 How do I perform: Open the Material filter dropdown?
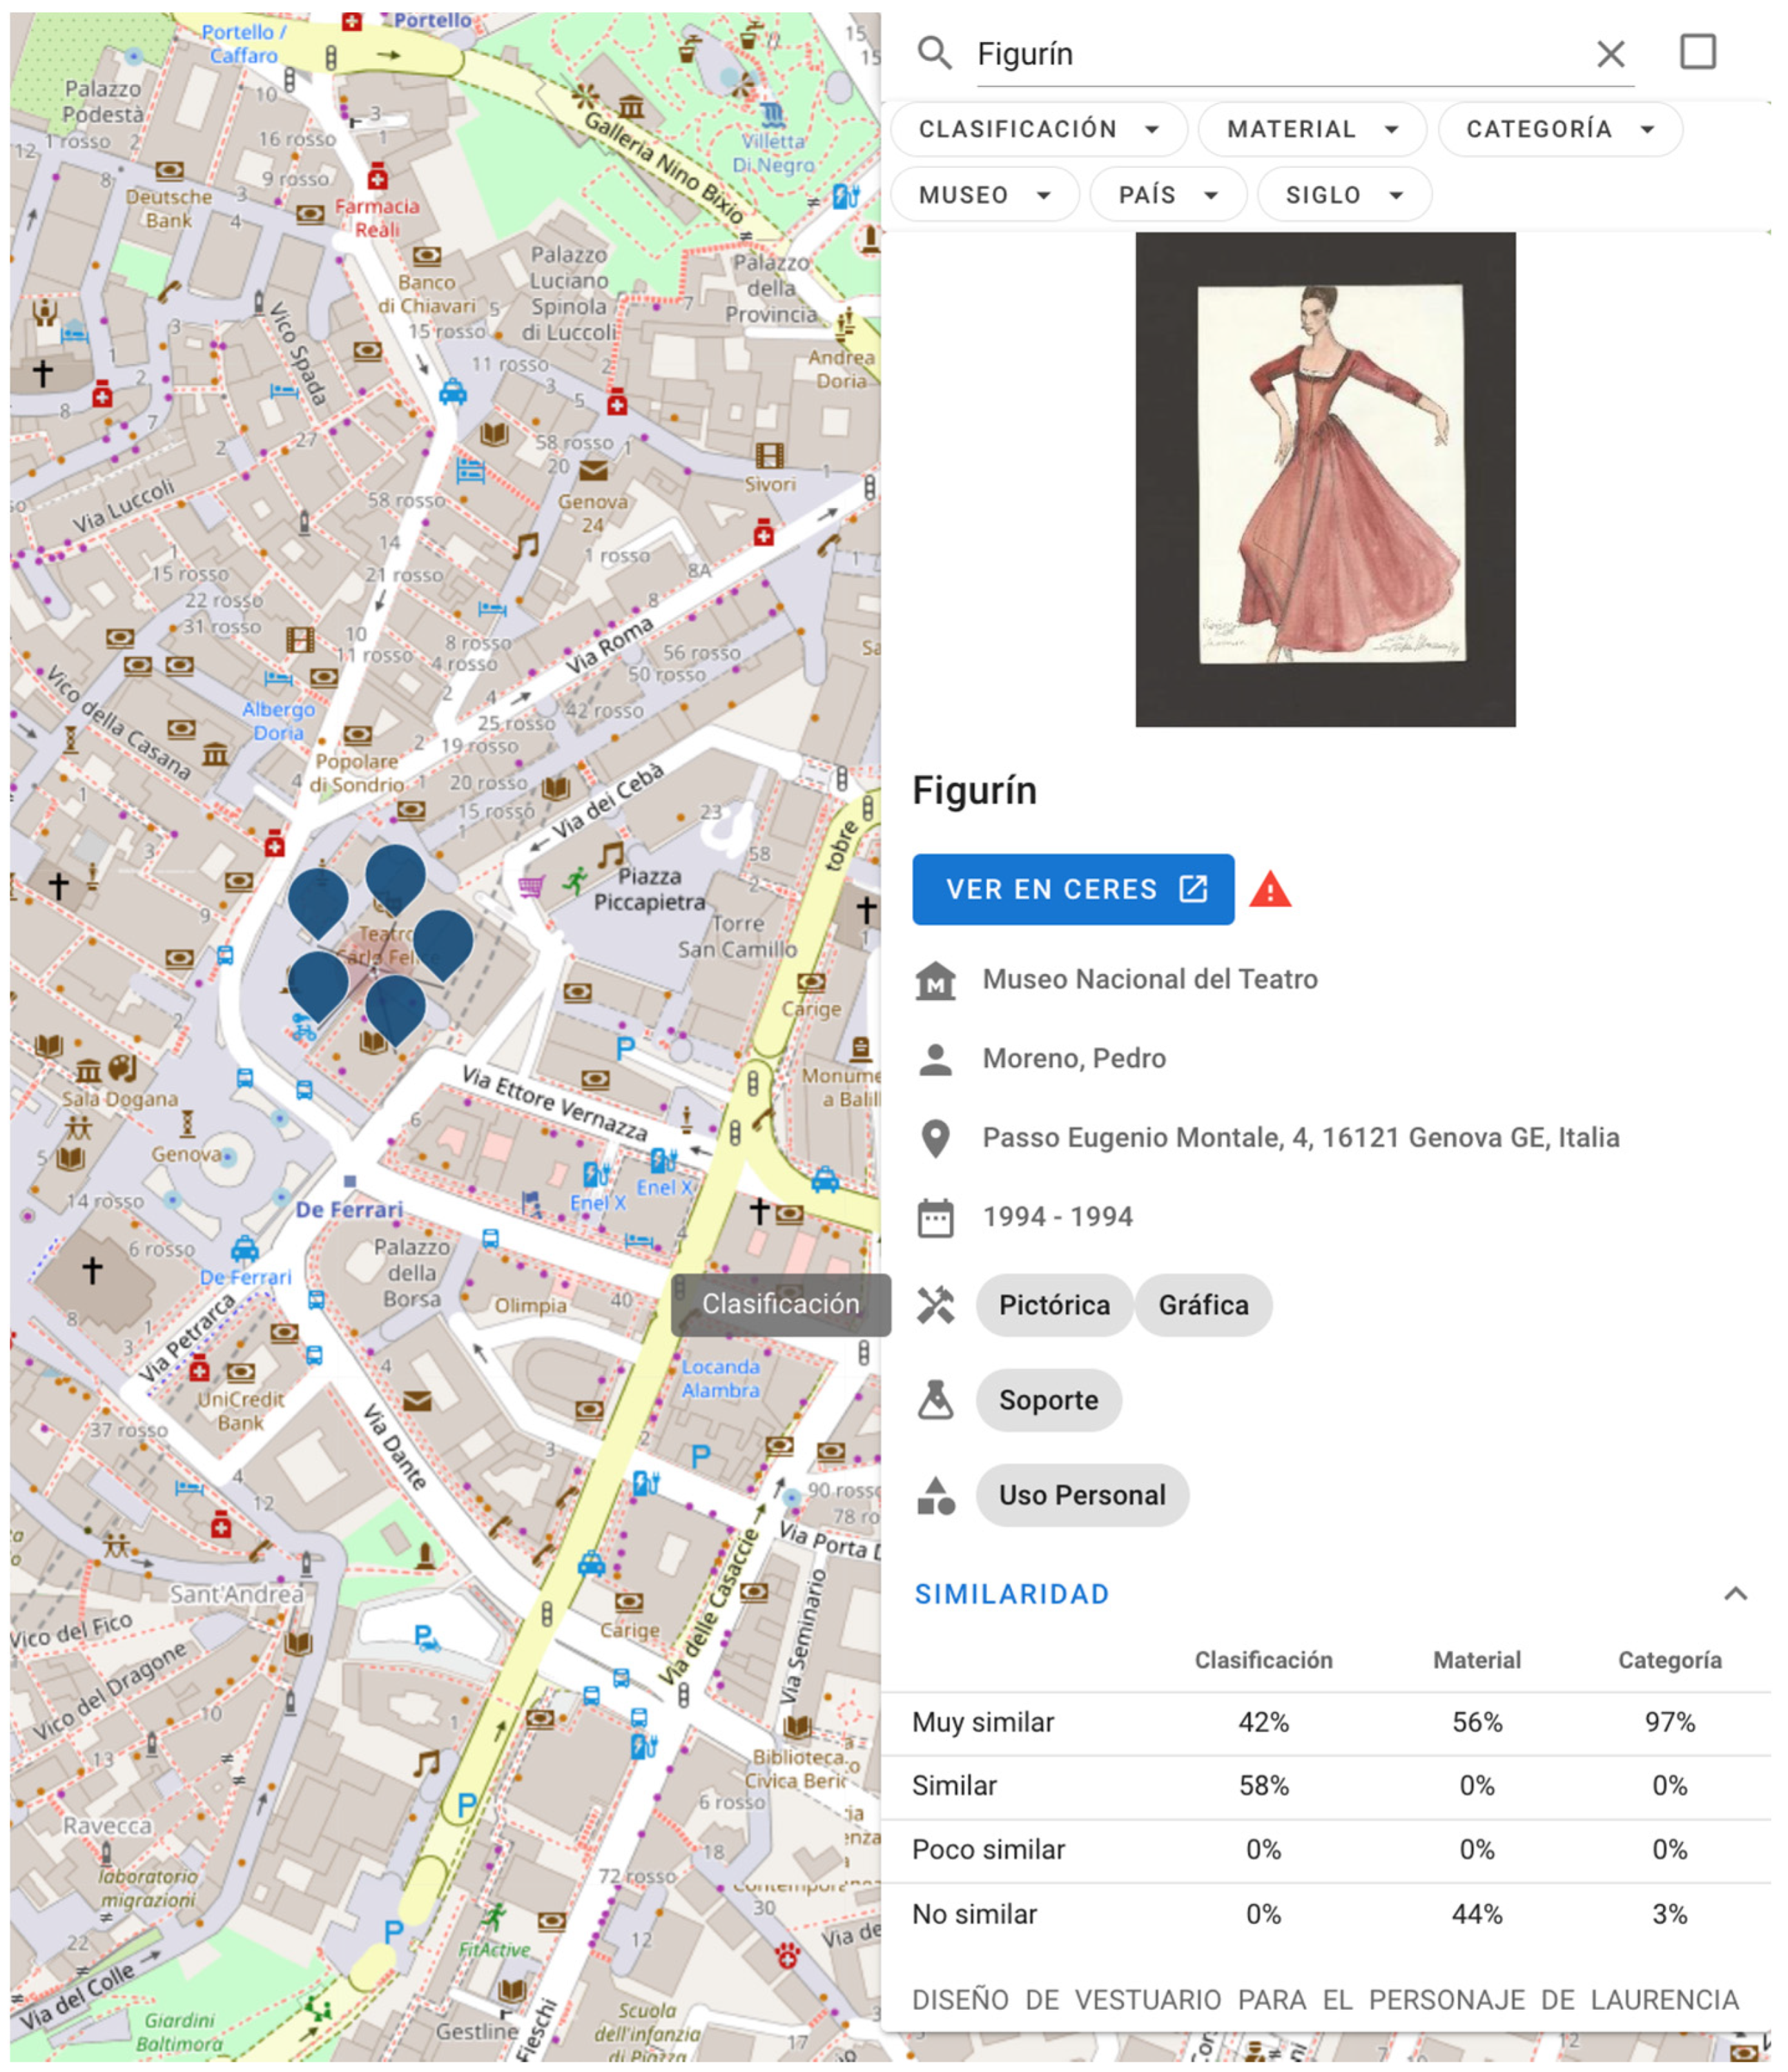pos(1311,129)
